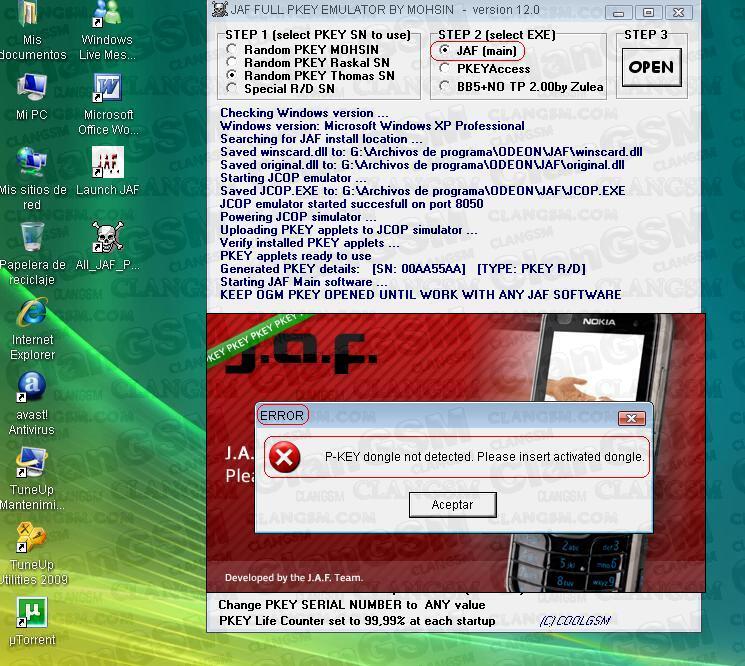Viewport: 745px width, 666px height.
Task: Click 'Powering JCOP simulator ...' log line
Action: point(298,217)
